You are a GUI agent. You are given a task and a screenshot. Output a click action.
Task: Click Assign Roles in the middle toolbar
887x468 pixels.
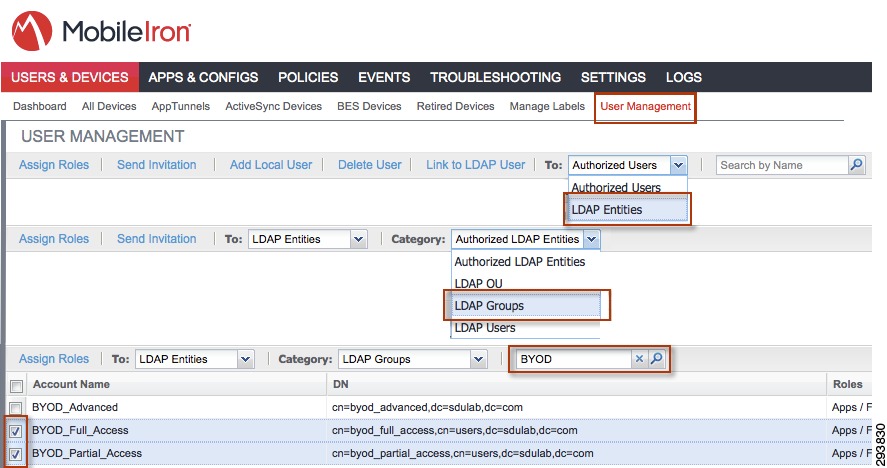(x=54, y=239)
